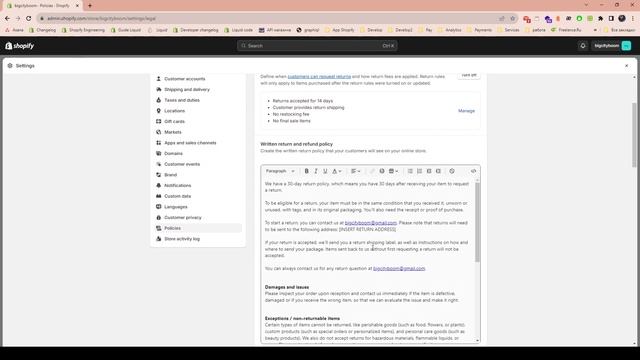Viewport: 640px width, 360px height.
Task: Close the Settings panel
Action: click(x=627, y=66)
